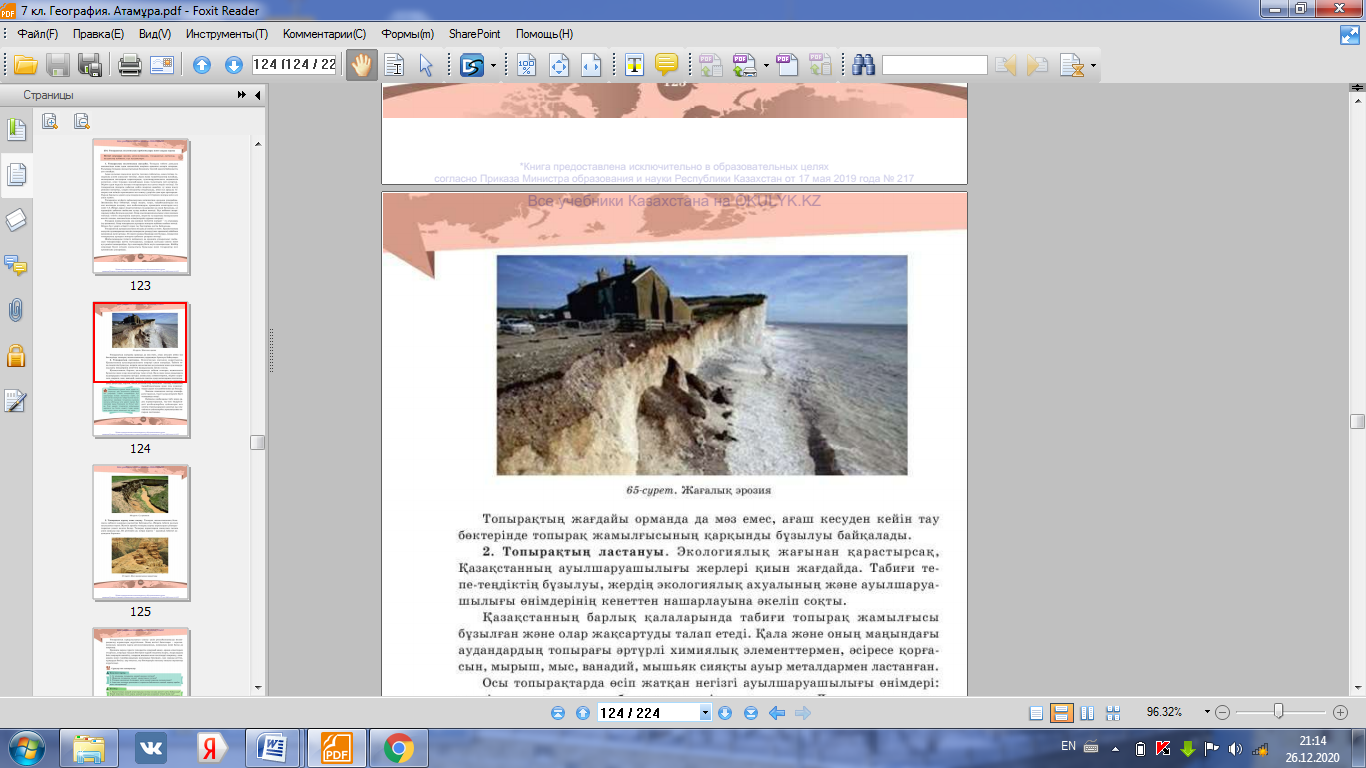The image size is (1366, 768).
Task: Select the highlighted page 124 thumbnail
Action: pos(140,369)
